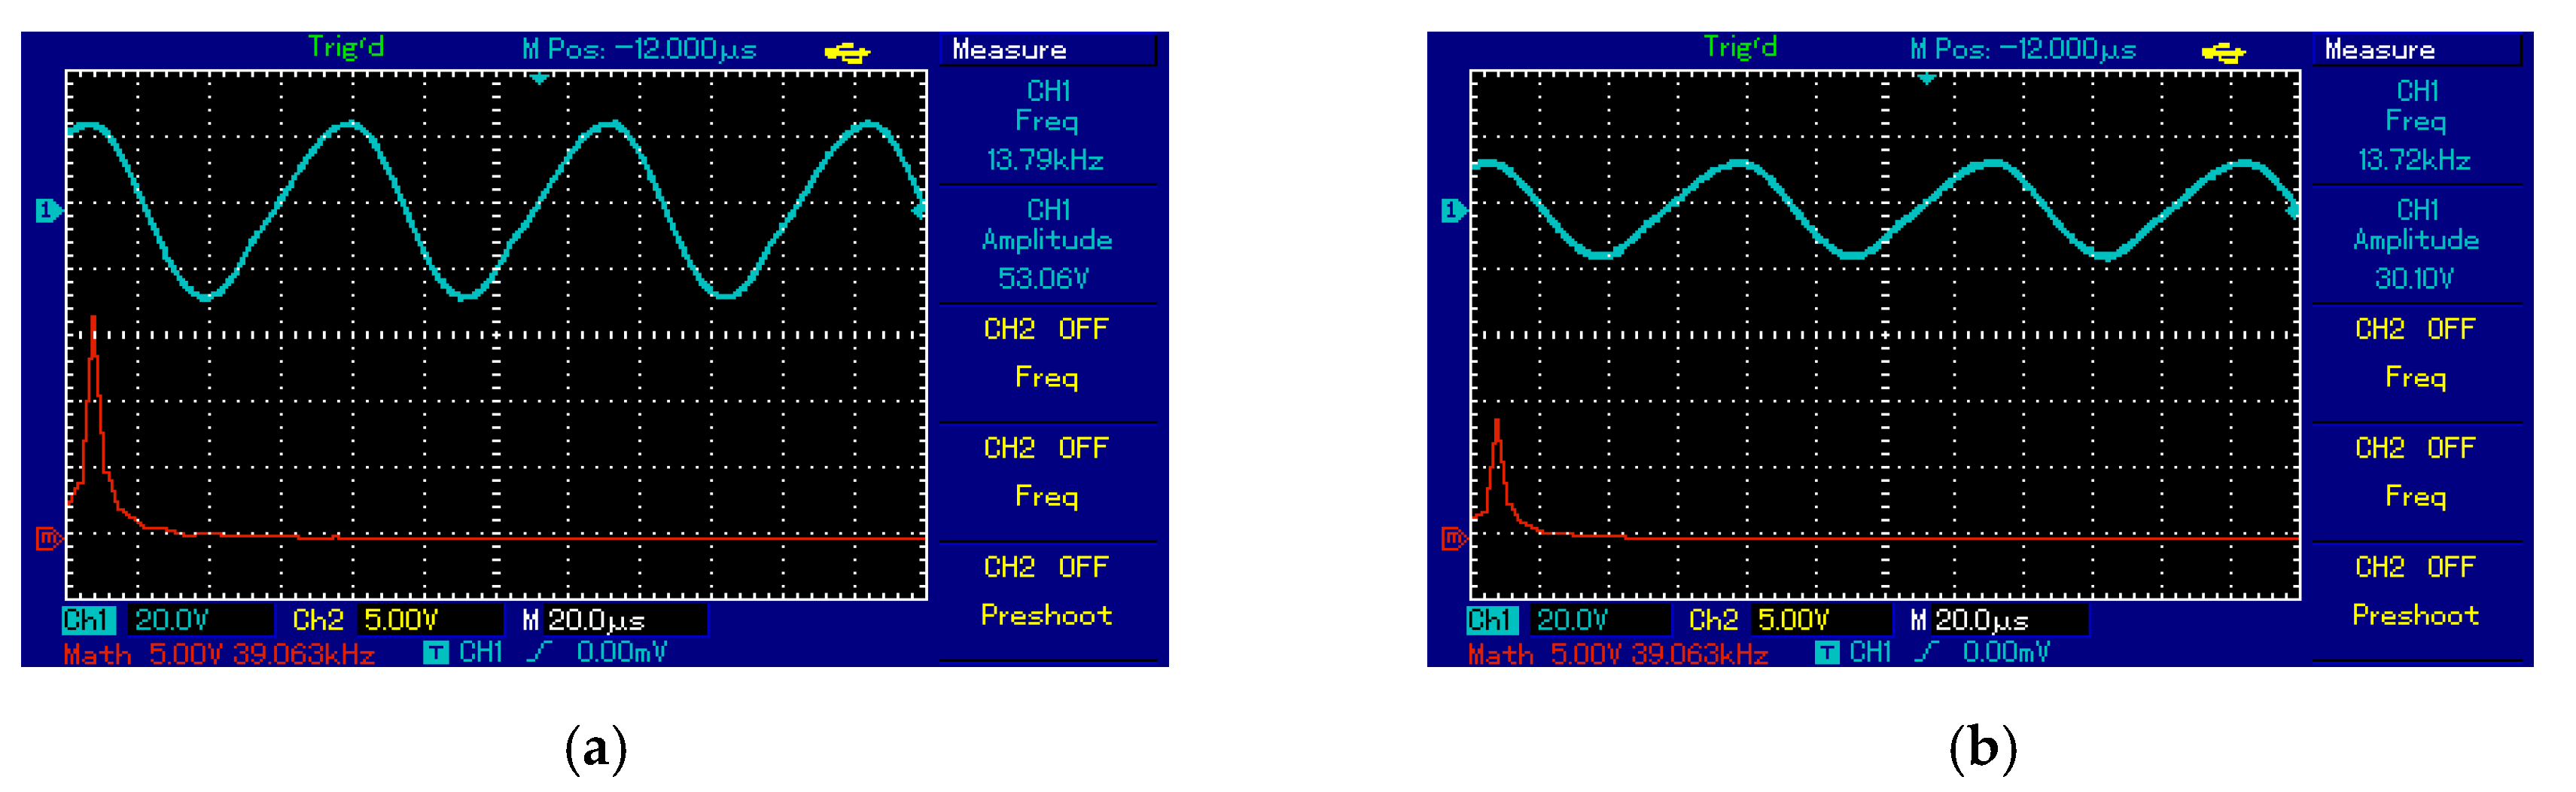Viewport: 2576px width, 792px height.
Task: Click rising edge trigger symbol in (a)
Action: tap(539, 652)
